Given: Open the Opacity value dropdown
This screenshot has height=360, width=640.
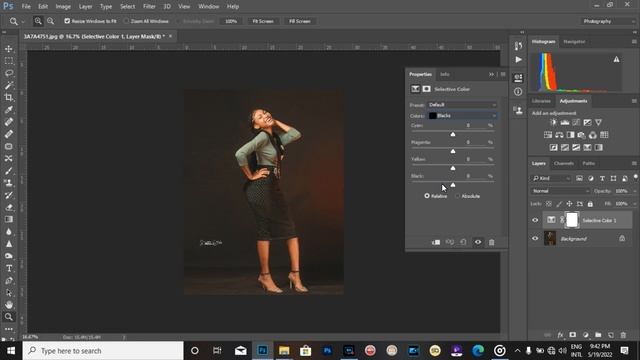Looking at the screenshot, I should pyautogui.click(x=634, y=191).
